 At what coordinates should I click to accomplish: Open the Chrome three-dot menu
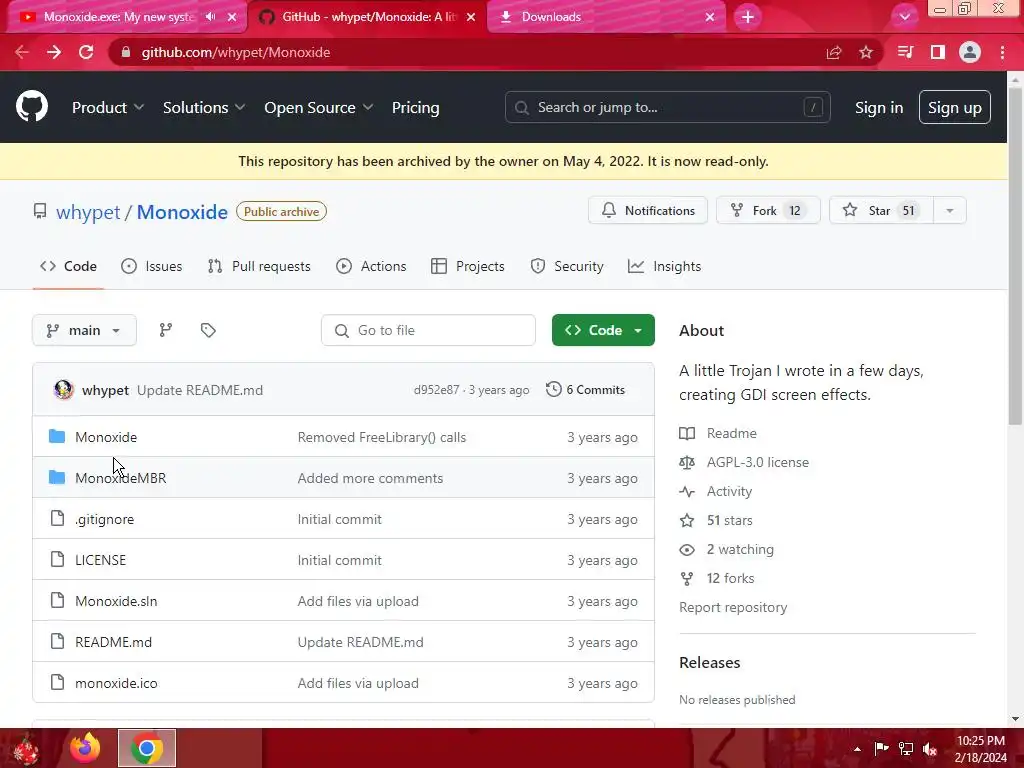(x=1002, y=52)
